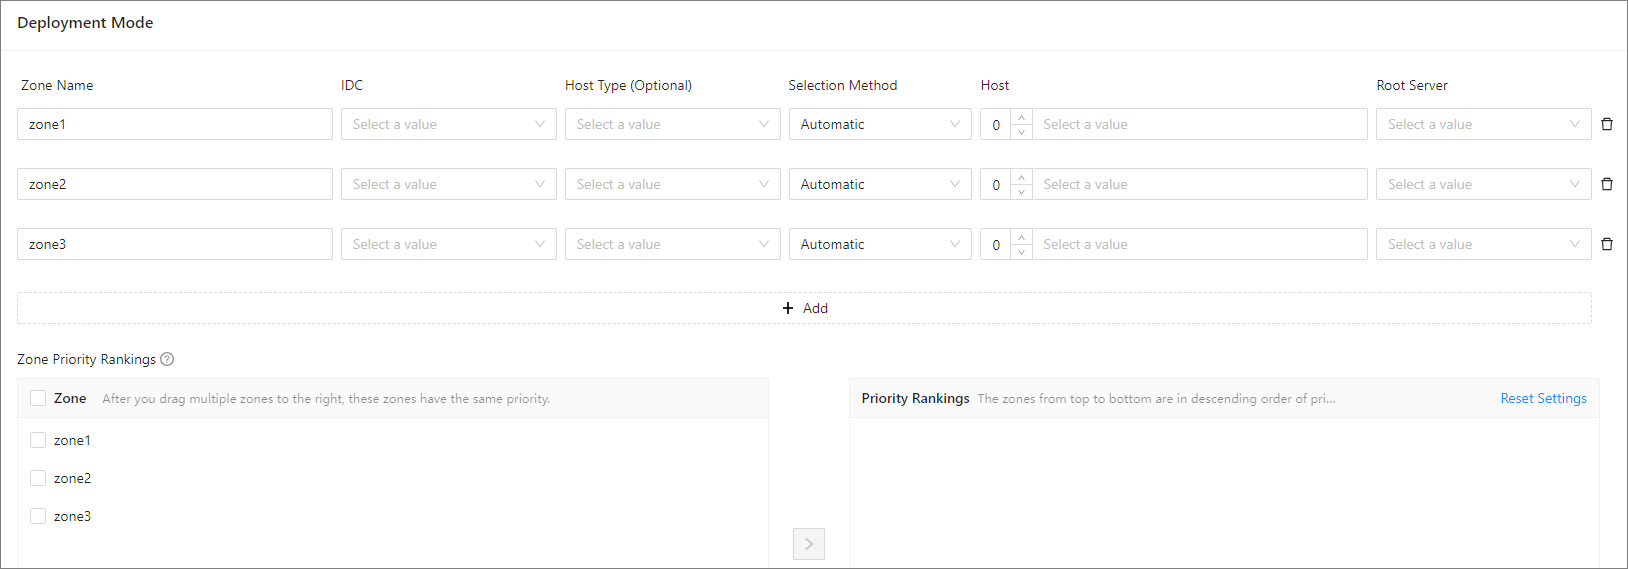Click the move-right arrow transfer button
Viewport: 1628px width, 569px height.
(x=808, y=544)
